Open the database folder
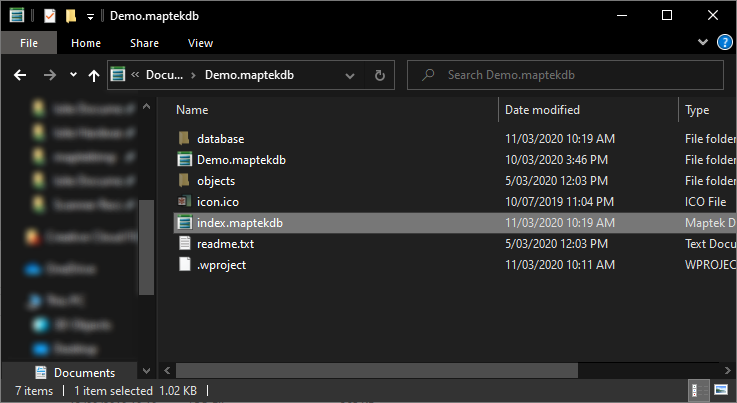 coord(220,139)
